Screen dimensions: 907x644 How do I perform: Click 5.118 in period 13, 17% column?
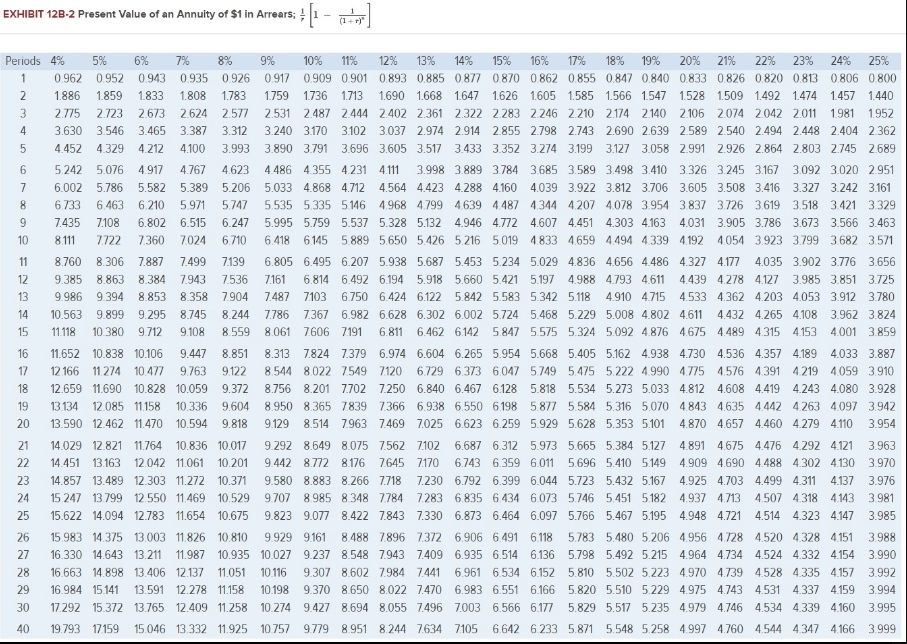click(579, 297)
